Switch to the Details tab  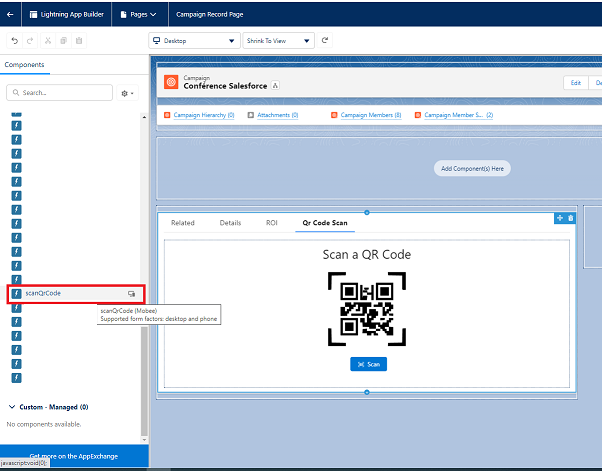[x=230, y=223]
